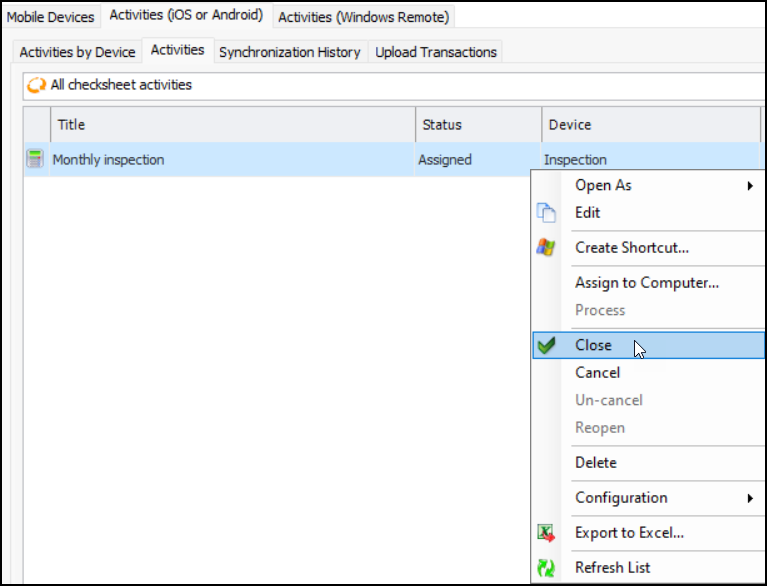The width and height of the screenshot is (767, 586).
Task: Choose Assign to Computer from context menu
Action: [647, 283]
